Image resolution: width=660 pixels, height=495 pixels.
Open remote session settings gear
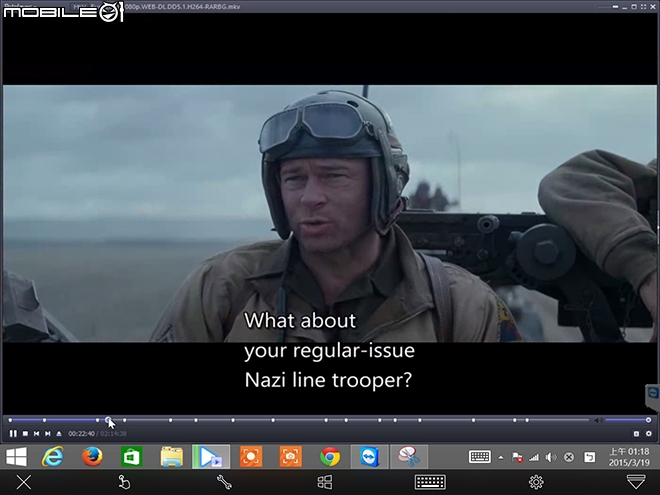[536, 482]
